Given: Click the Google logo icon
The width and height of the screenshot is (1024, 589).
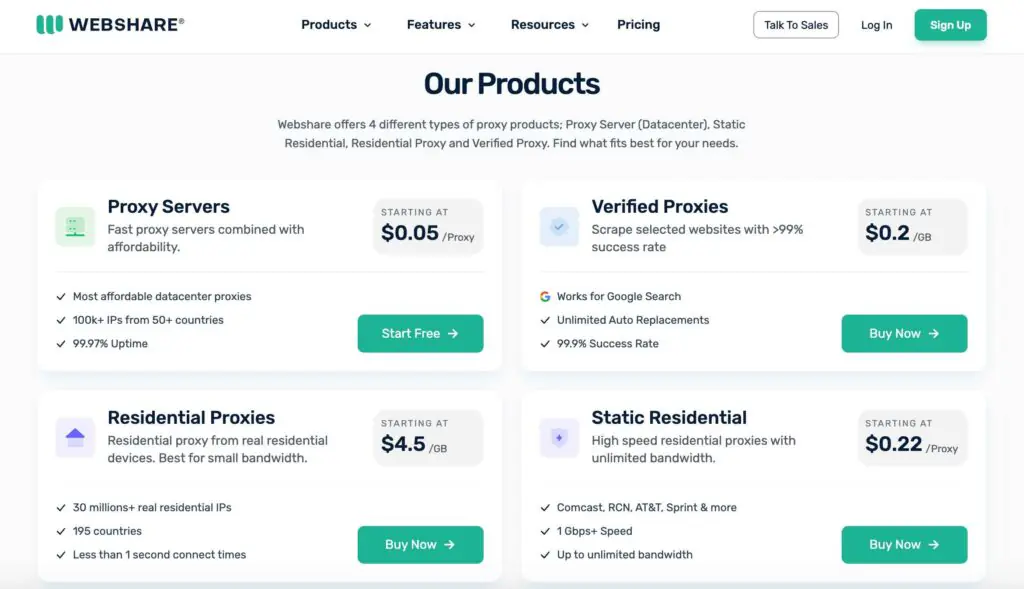Looking at the screenshot, I should tap(545, 296).
